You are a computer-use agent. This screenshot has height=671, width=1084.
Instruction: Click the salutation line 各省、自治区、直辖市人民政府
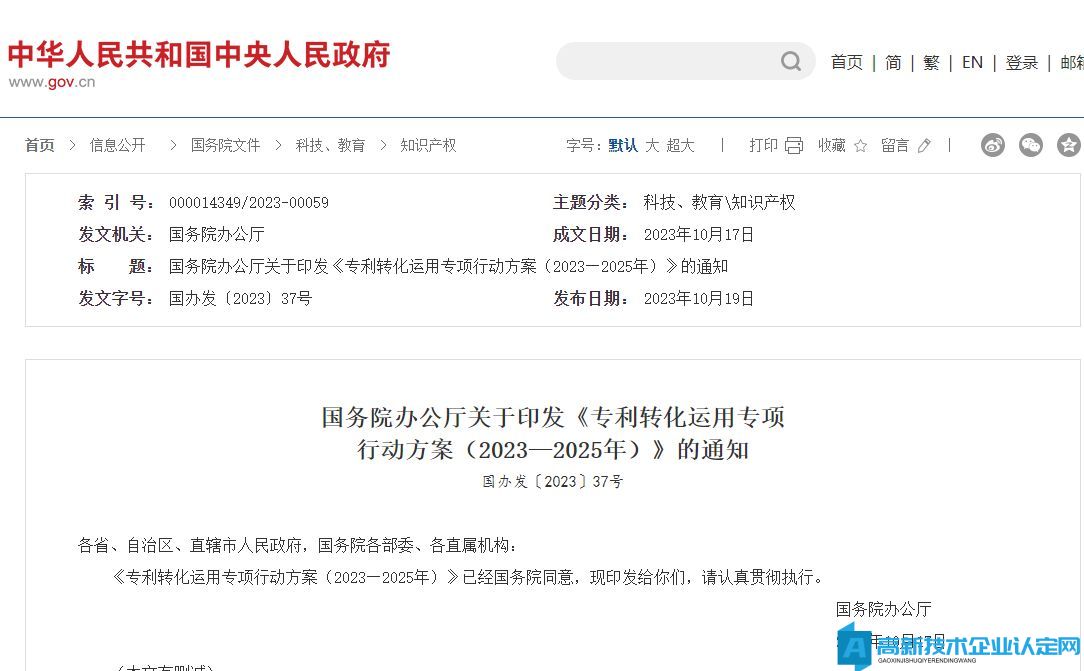298,545
